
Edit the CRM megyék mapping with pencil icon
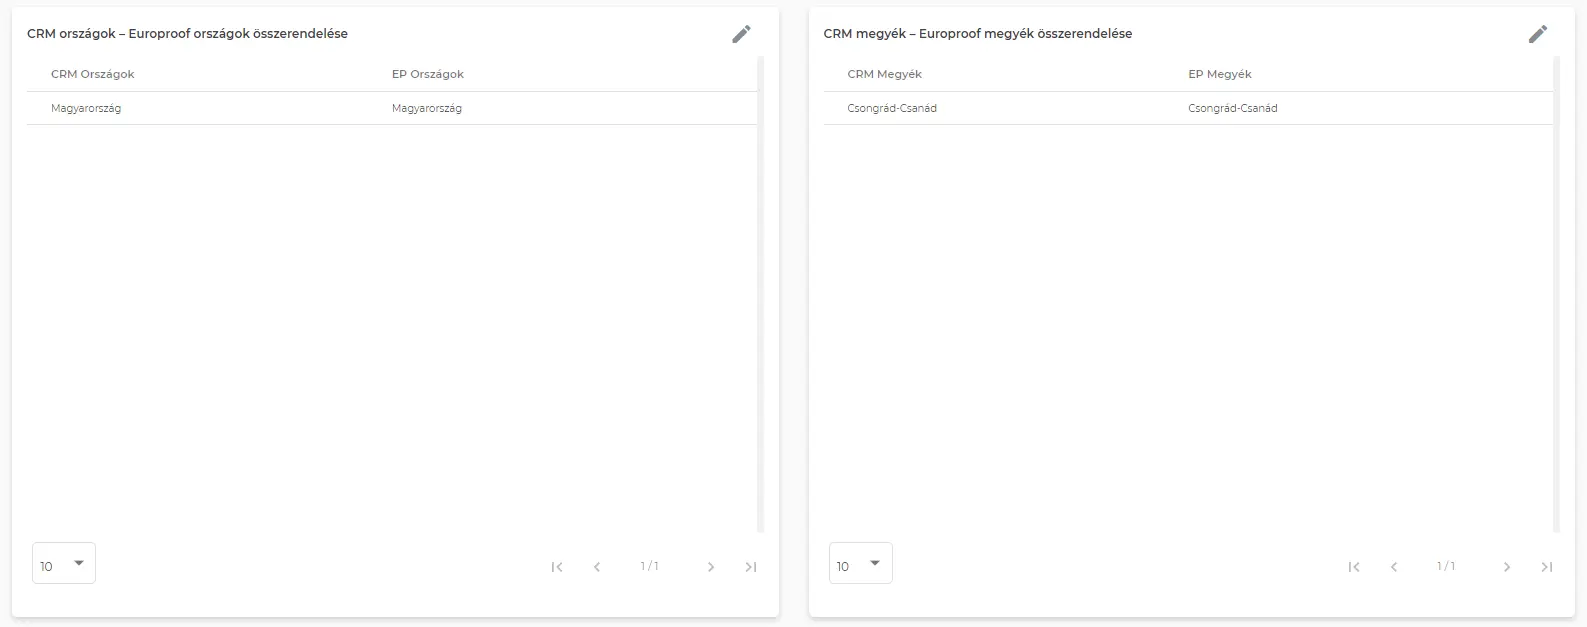[1538, 34]
